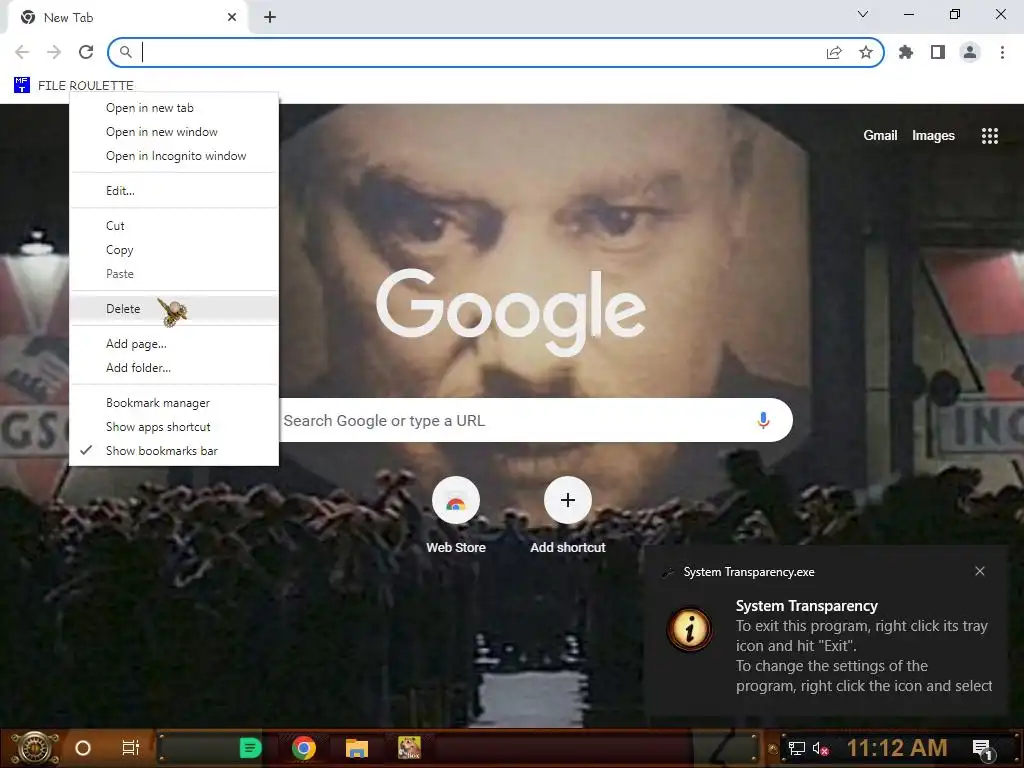The image size is (1024, 768).
Task: Open Bookmark manager from the menu
Action: pos(174,403)
